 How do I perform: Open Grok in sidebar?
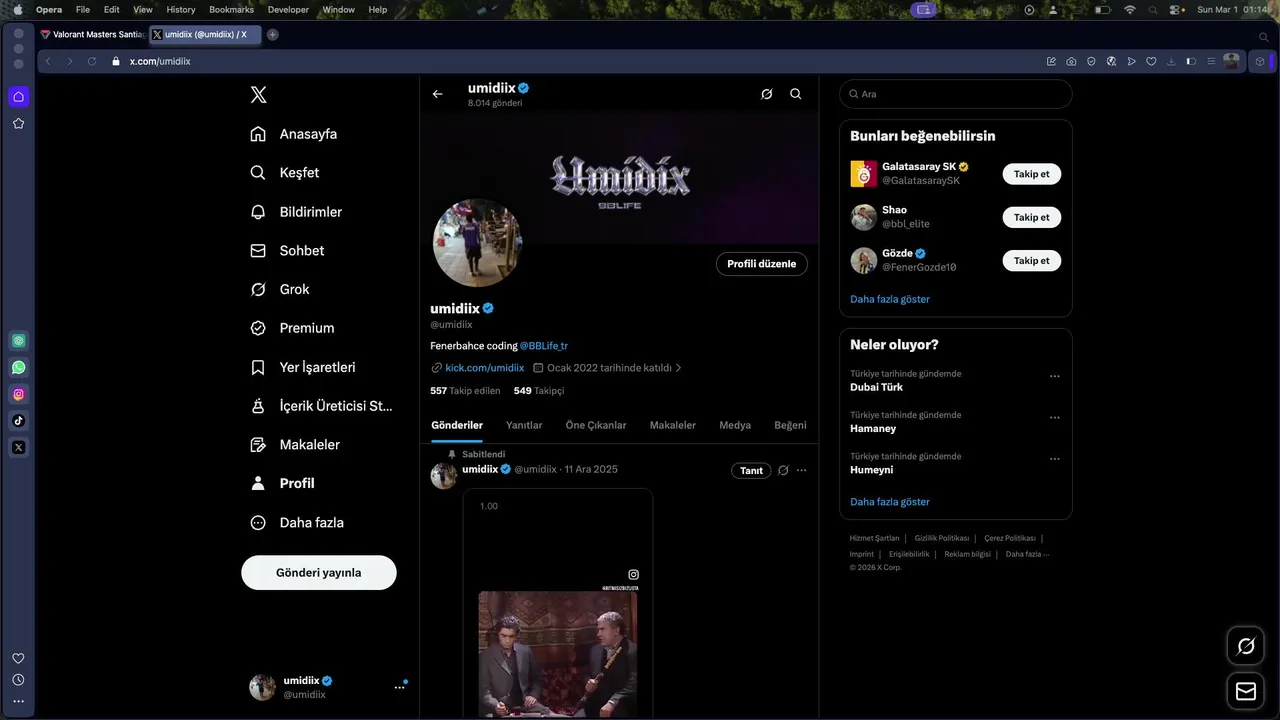(280, 289)
